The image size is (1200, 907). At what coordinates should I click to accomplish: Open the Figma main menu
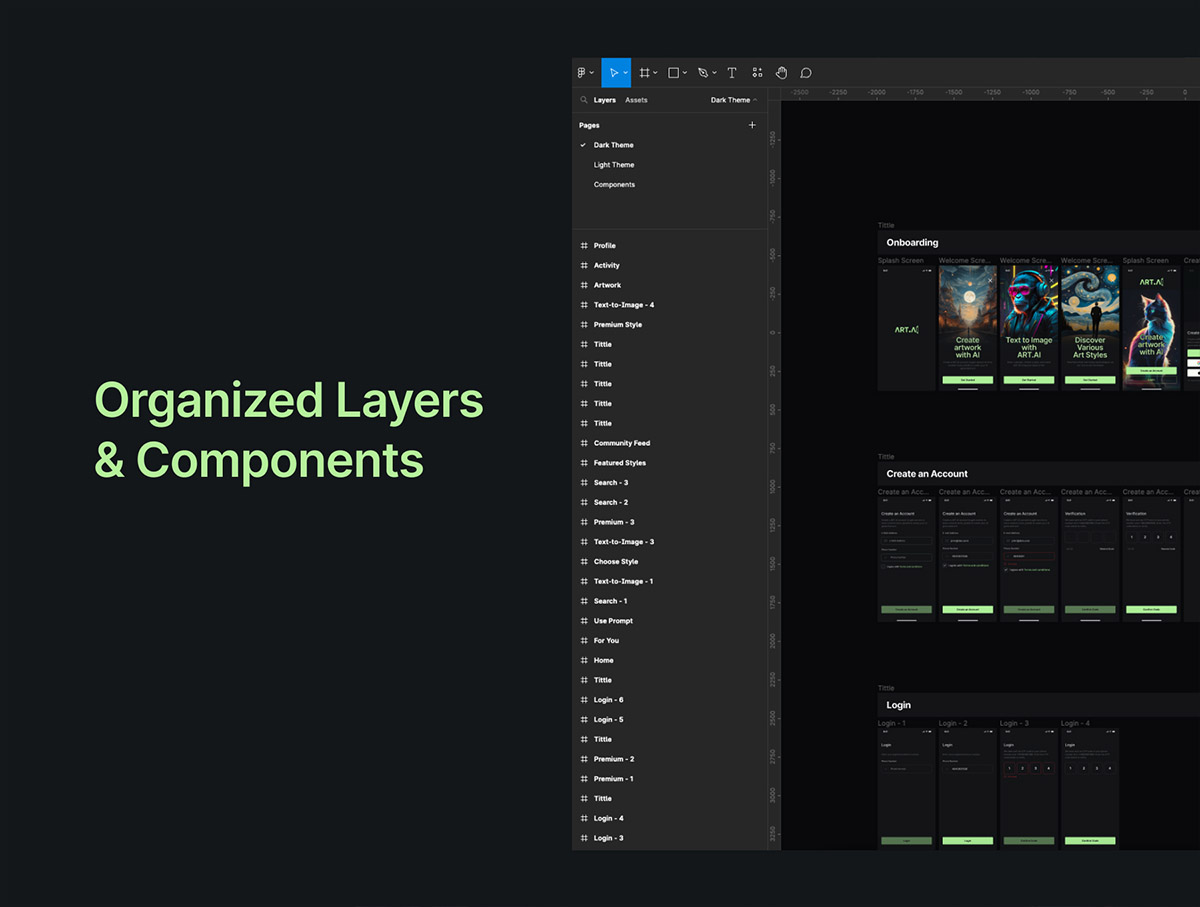click(x=582, y=73)
